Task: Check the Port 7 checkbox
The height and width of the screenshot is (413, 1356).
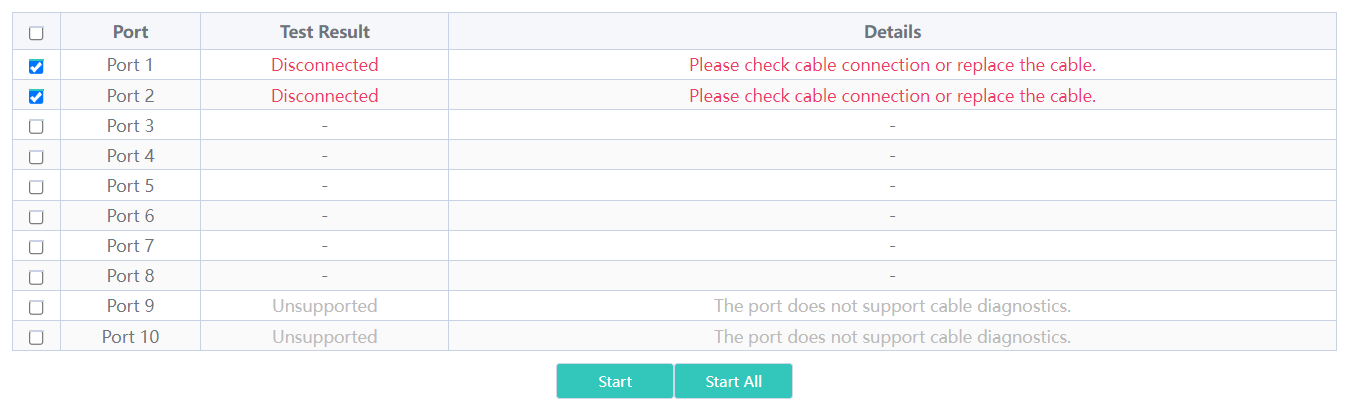Action: pyautogui.click(x=36, y=247)
